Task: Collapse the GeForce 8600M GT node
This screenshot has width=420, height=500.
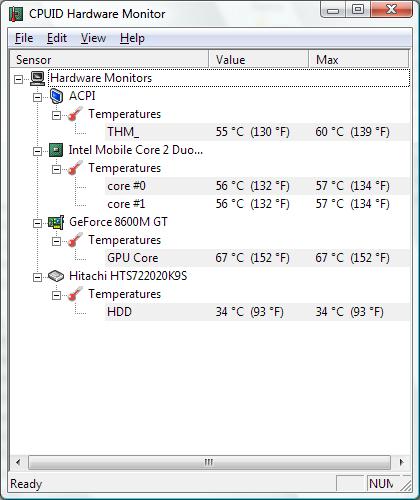Action: (37, 223)
